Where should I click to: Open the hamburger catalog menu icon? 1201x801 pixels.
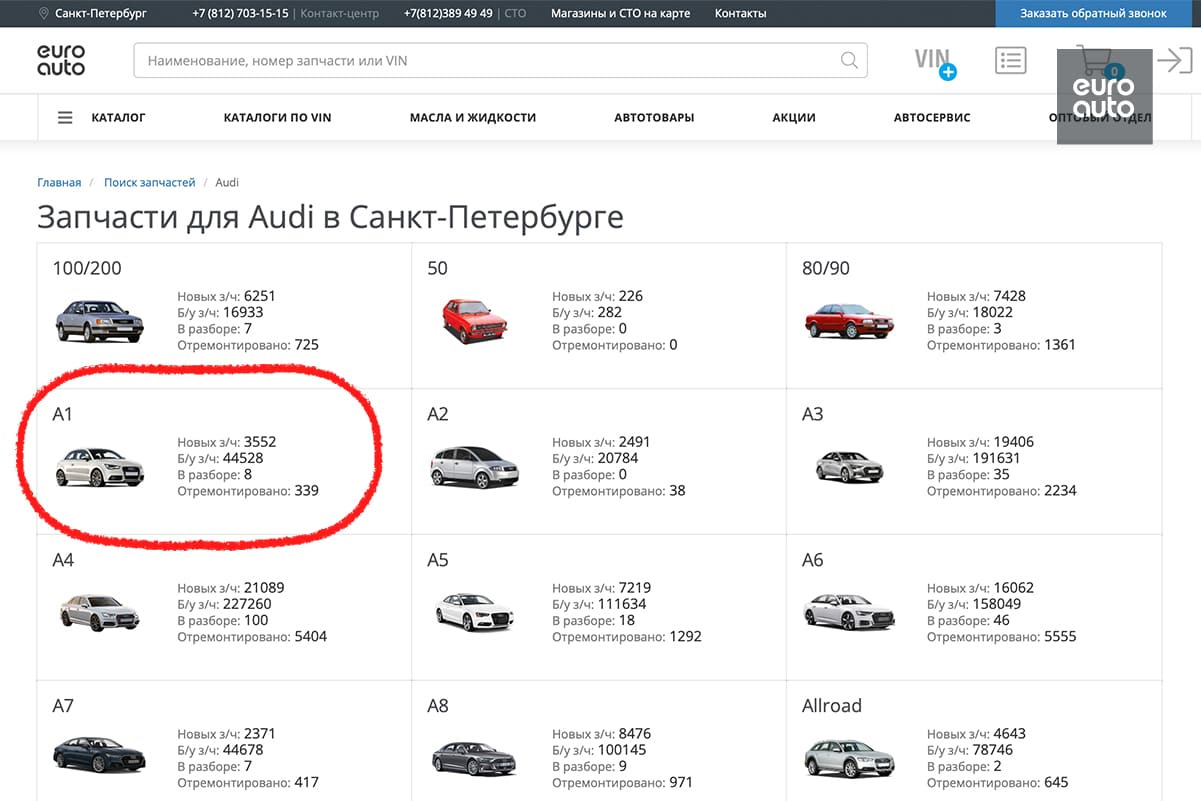(65, 118)
